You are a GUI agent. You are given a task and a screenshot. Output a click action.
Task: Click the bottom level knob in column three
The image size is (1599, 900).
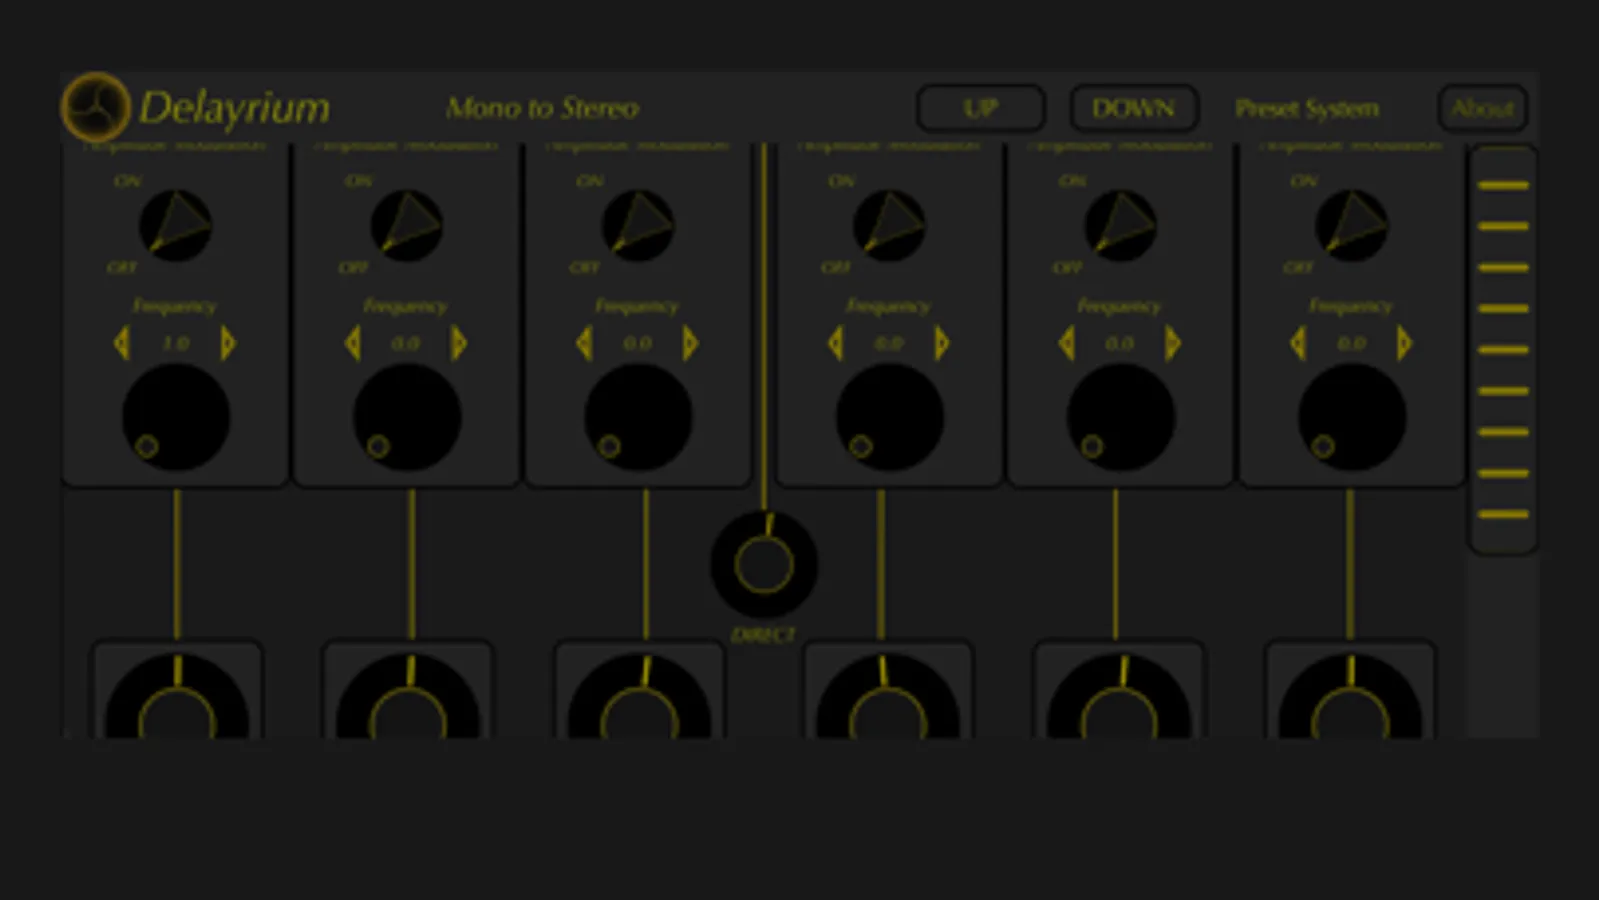[x=639, y=697]
